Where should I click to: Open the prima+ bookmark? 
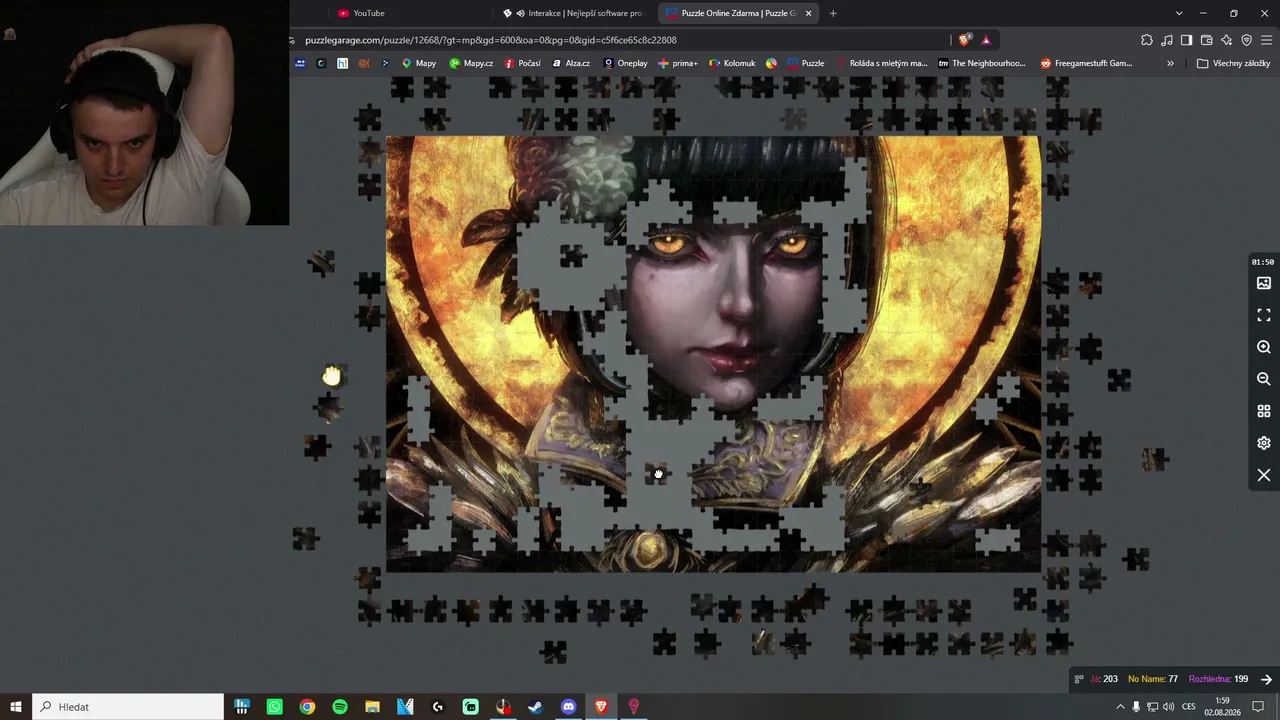coord(678,63)
